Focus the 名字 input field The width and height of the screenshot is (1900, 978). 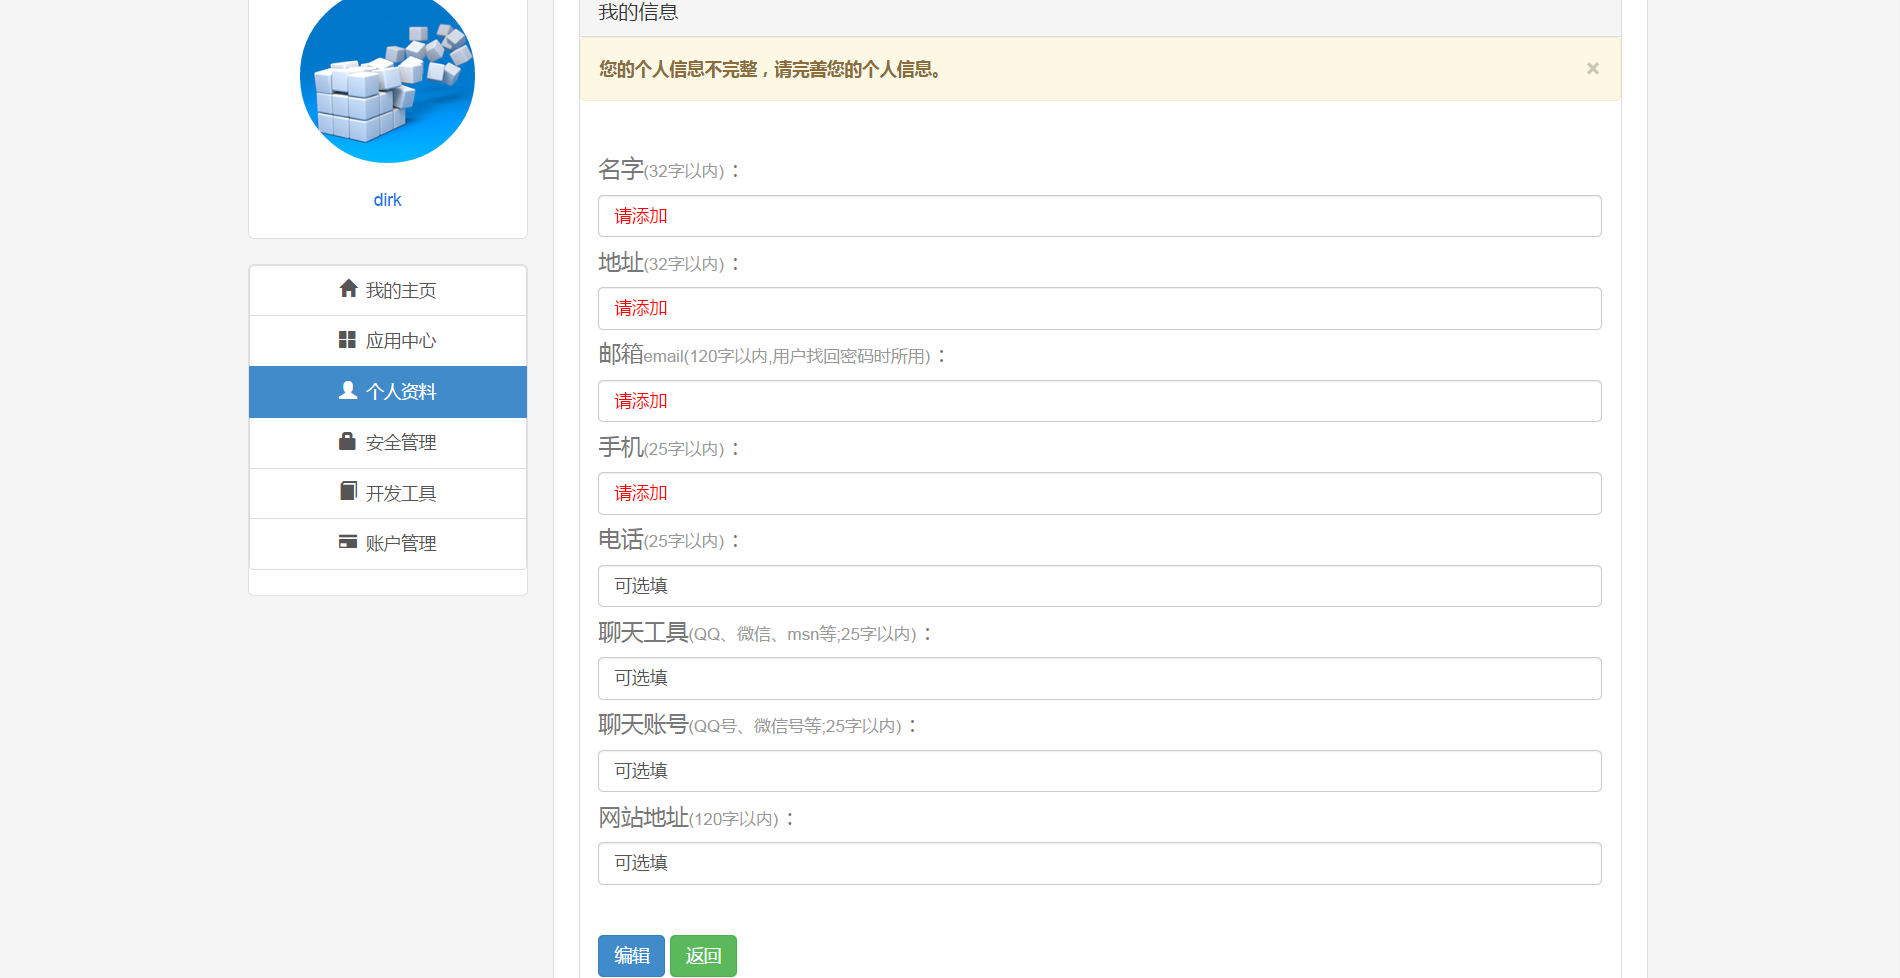[1099, 216]
